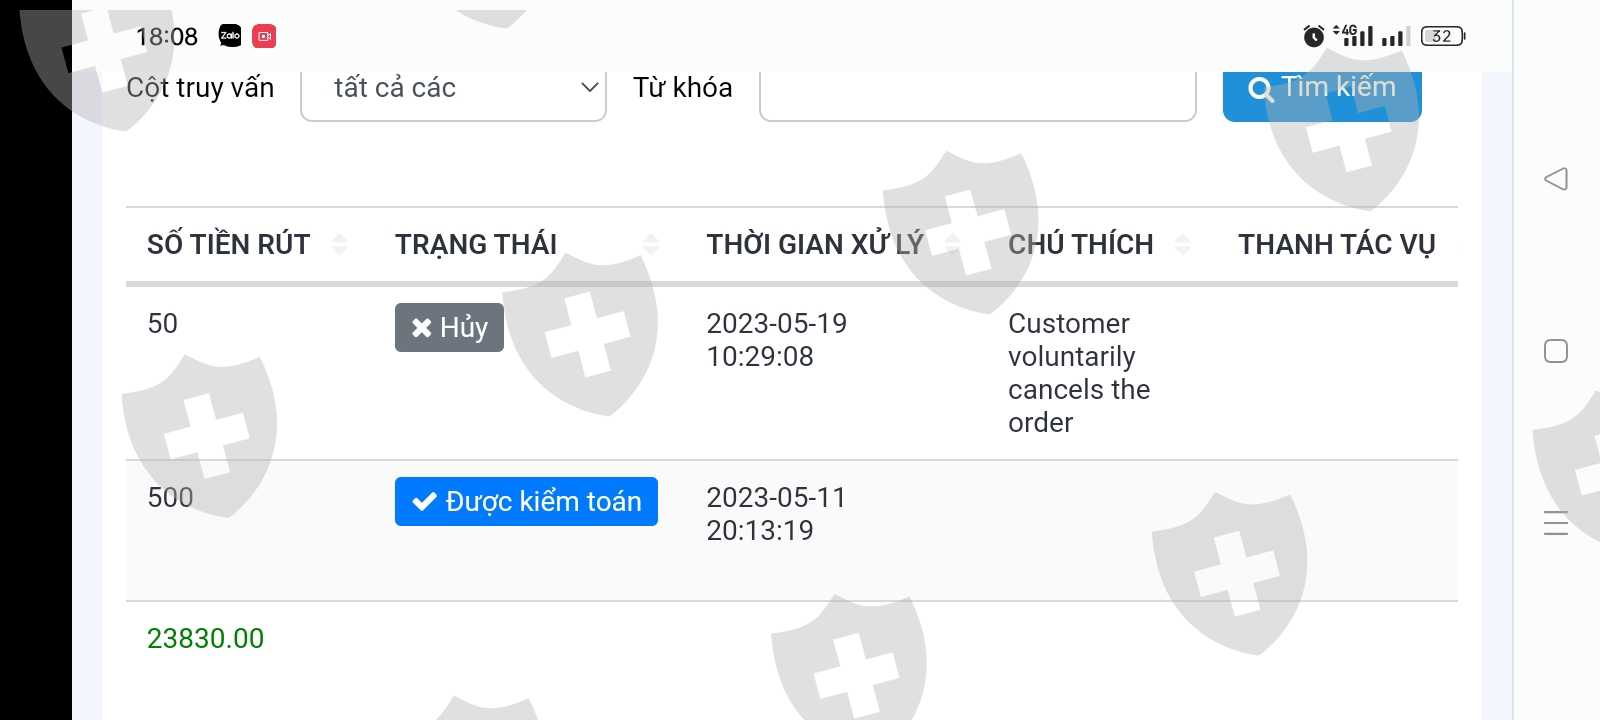The width and height of the screenshot is (1600, 720).
Task: Sort by SỐ TIỀN RÚT column arrows
Action: point(339,244)
